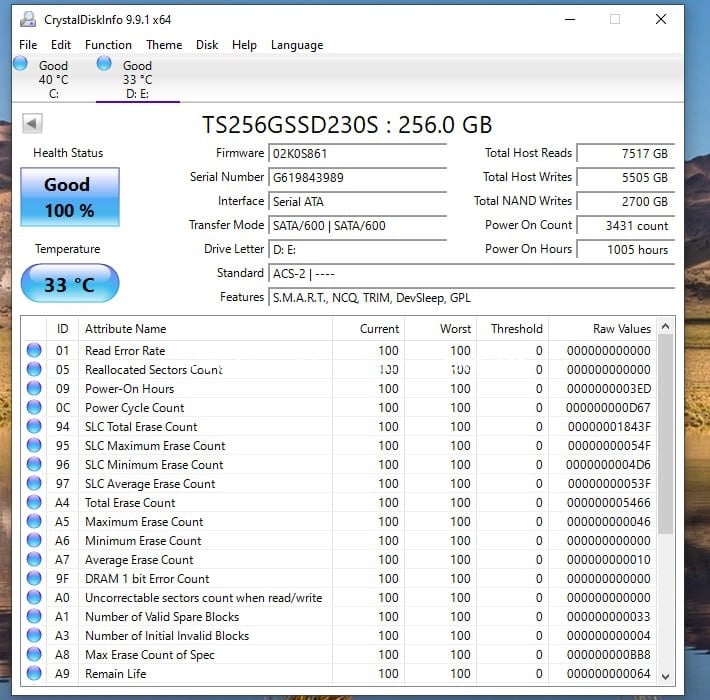Click status icon for DRAM 1 bit Error Count
This screenshot has width=710, height=700.
coord(34,578)
